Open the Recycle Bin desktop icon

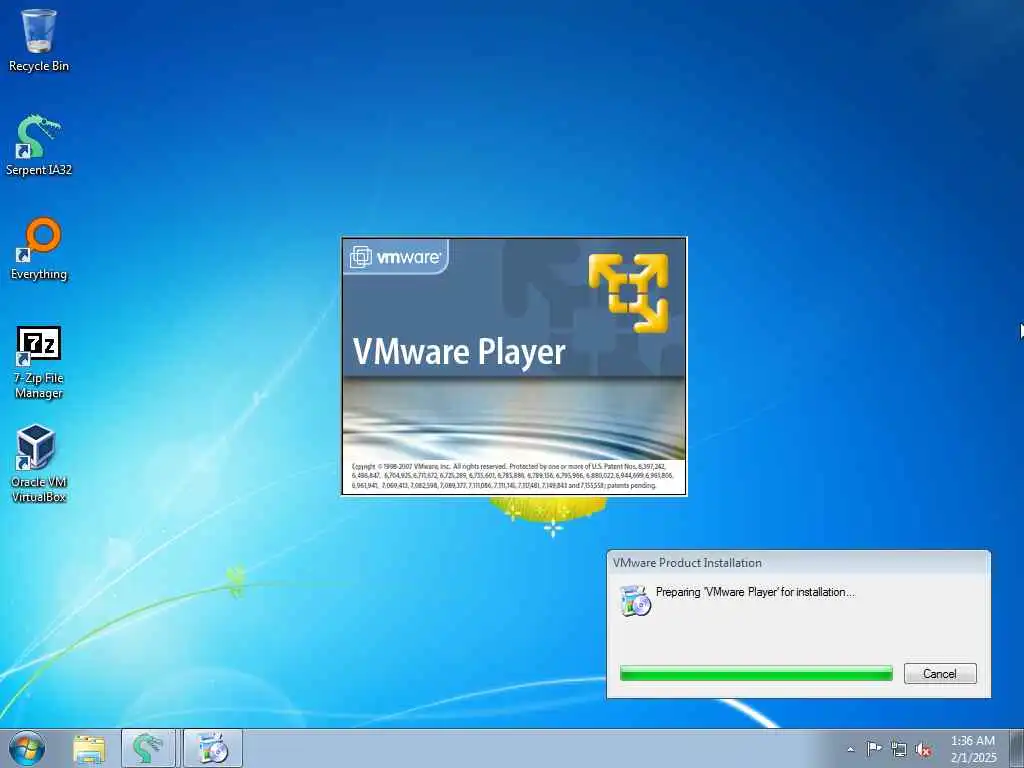(39, 40)
